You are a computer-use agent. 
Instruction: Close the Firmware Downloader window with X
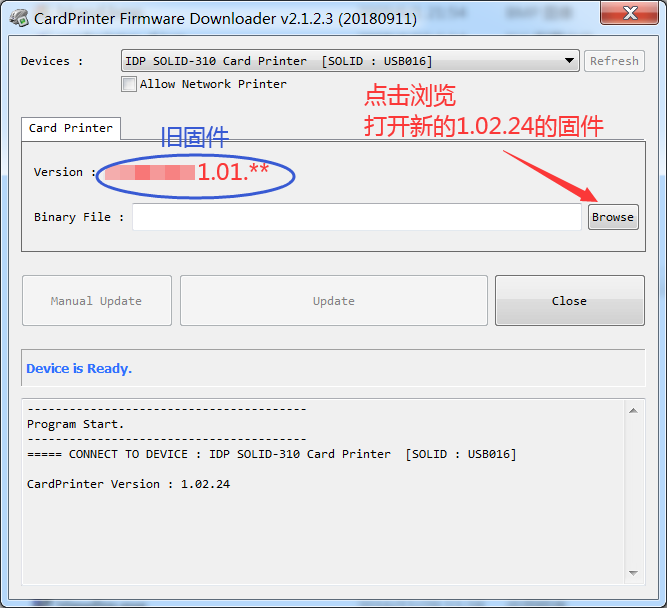626,14
